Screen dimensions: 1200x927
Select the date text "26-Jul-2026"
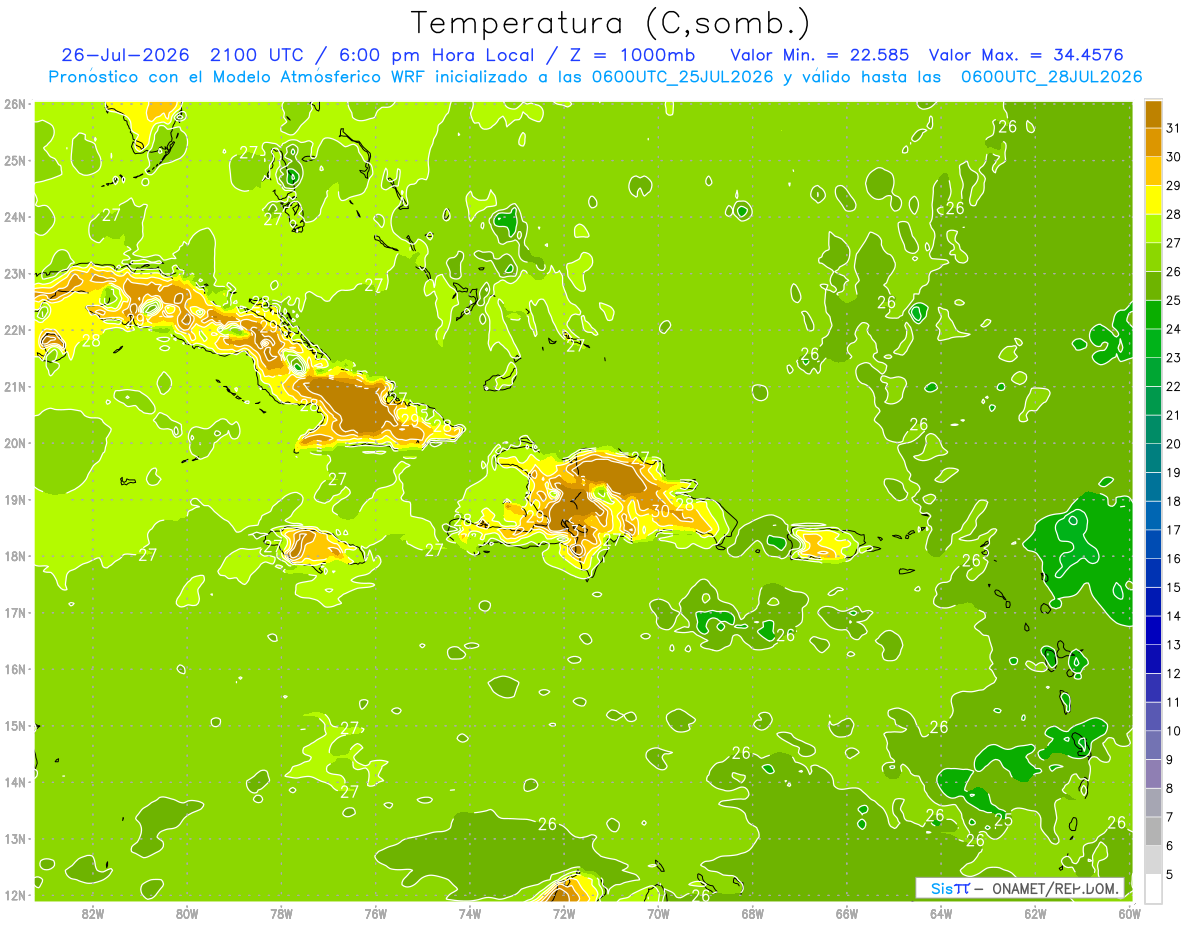point(125,55)
